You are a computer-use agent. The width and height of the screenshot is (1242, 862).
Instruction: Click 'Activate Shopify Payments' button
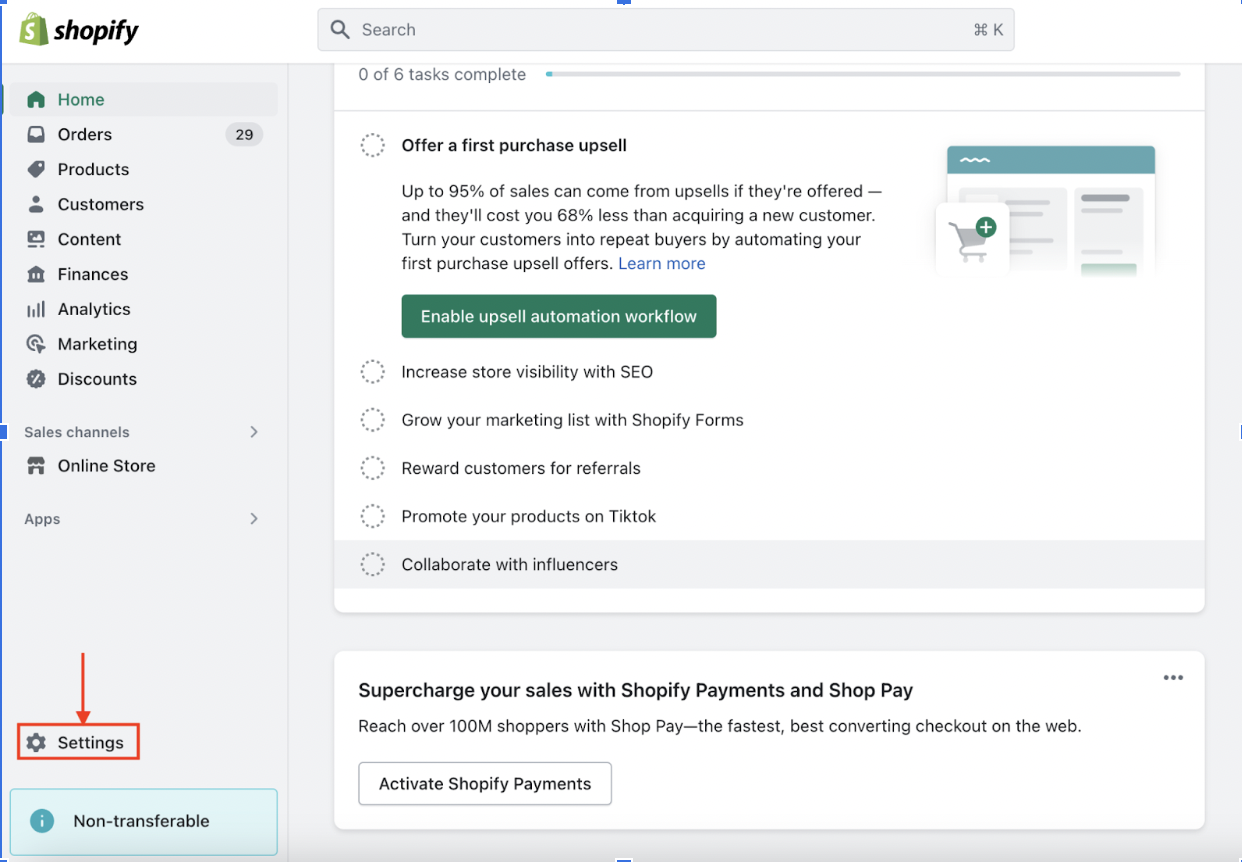tap(485, 784)
